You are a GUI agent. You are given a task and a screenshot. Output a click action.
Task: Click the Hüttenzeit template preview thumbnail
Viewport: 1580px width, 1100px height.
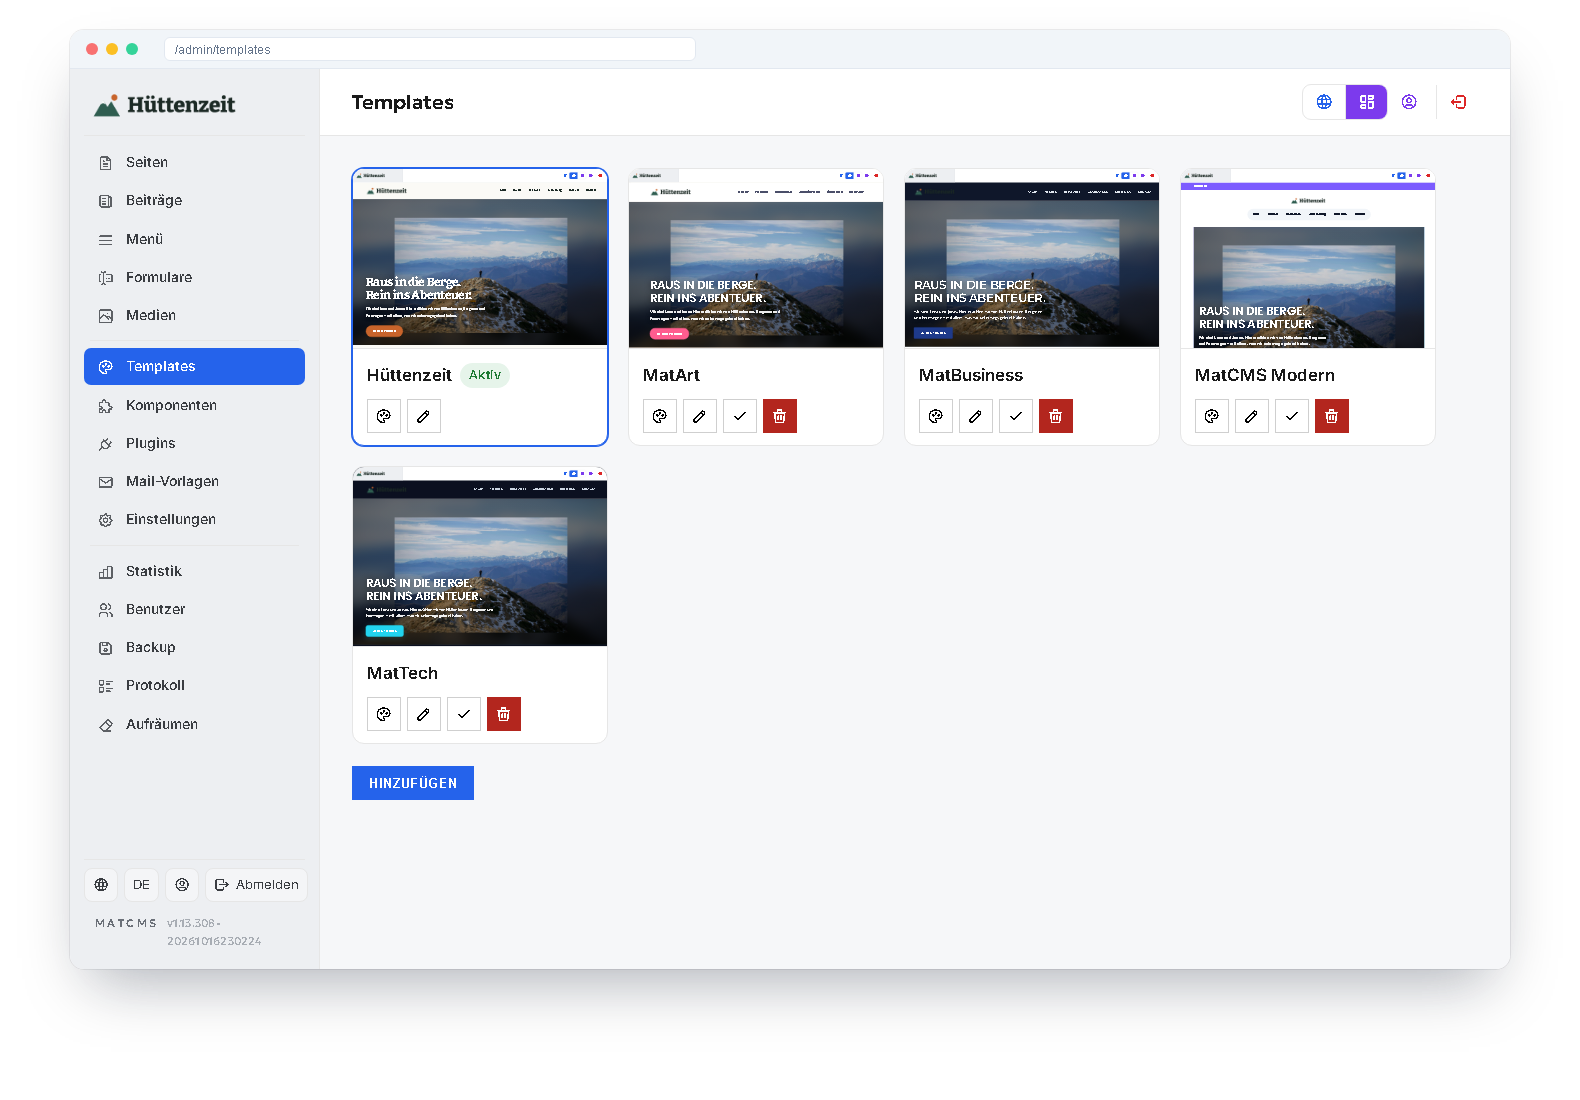coord(480,258)
